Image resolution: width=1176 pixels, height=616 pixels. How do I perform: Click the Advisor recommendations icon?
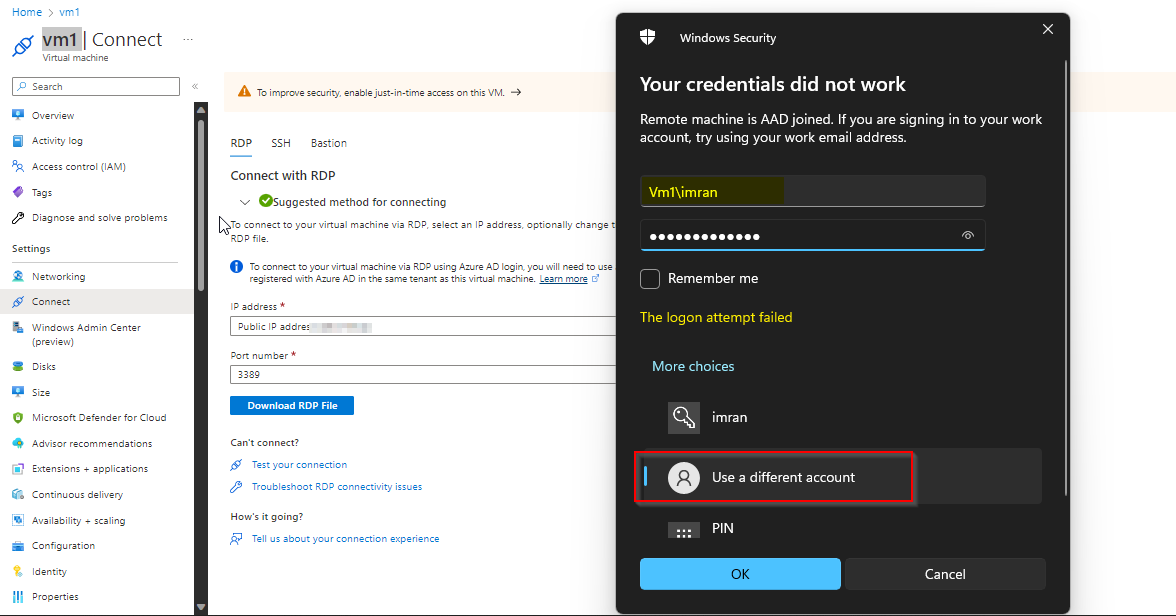pos(18,443)
